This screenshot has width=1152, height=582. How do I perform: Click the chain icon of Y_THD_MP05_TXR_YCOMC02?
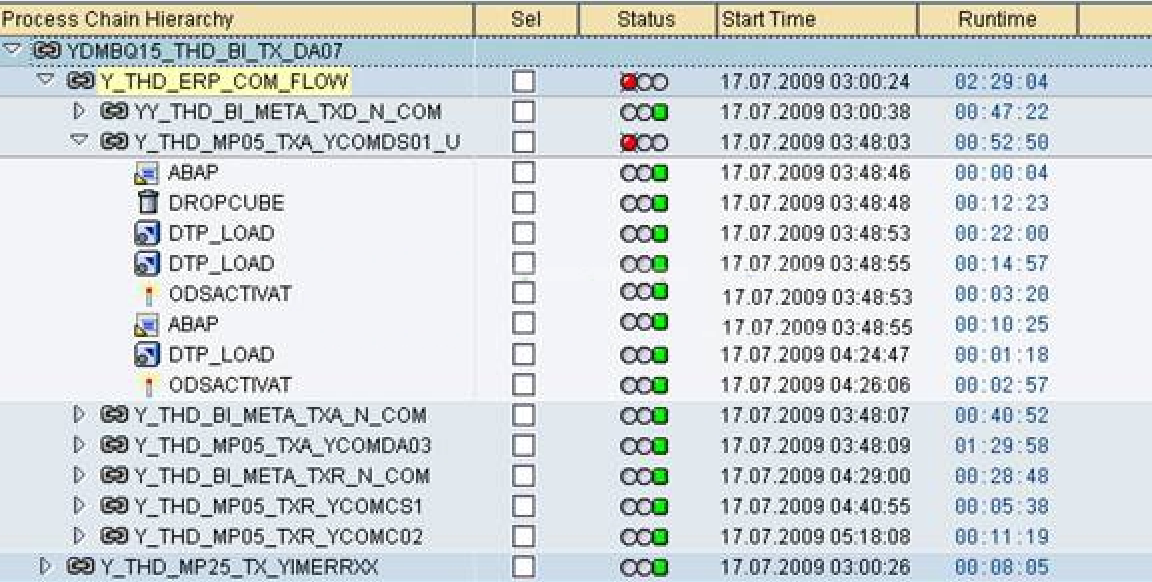[x=114, y=536]
